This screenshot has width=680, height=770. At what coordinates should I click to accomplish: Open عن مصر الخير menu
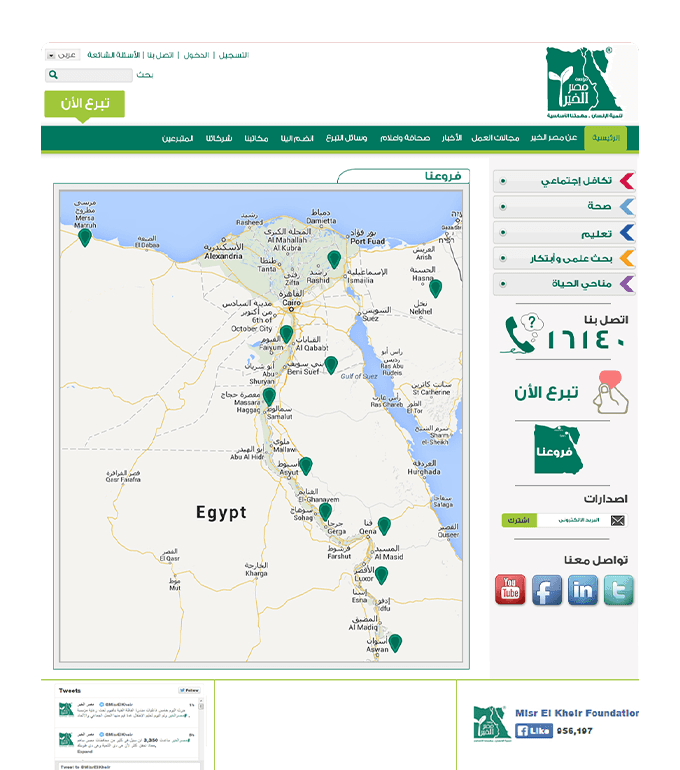pyautogui.click(x=554, y=138)
